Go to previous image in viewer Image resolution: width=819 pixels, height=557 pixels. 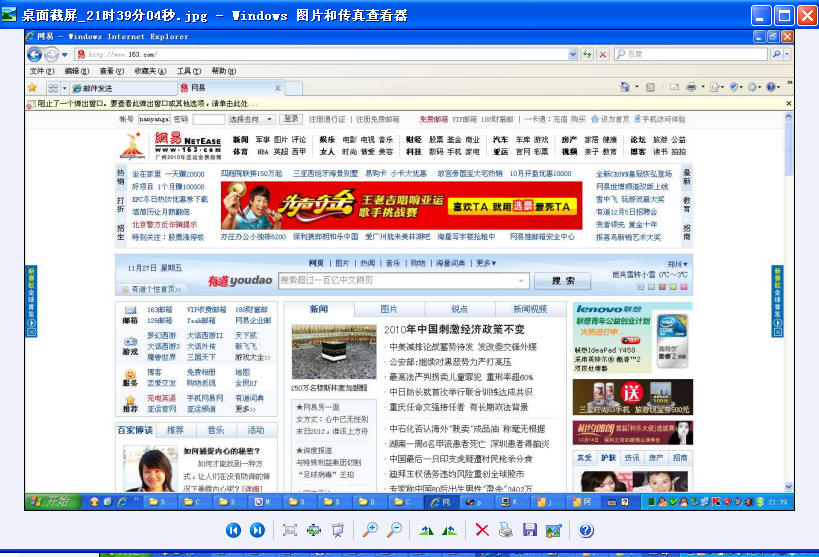coord(233,530)
